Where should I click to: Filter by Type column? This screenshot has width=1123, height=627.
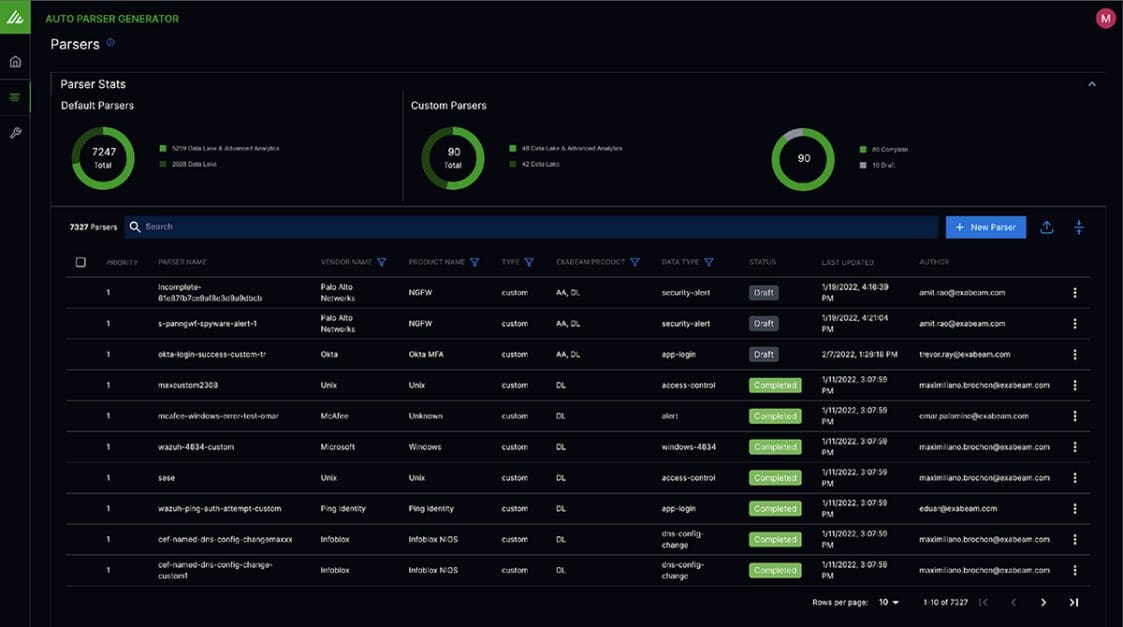tap(529, 262)
